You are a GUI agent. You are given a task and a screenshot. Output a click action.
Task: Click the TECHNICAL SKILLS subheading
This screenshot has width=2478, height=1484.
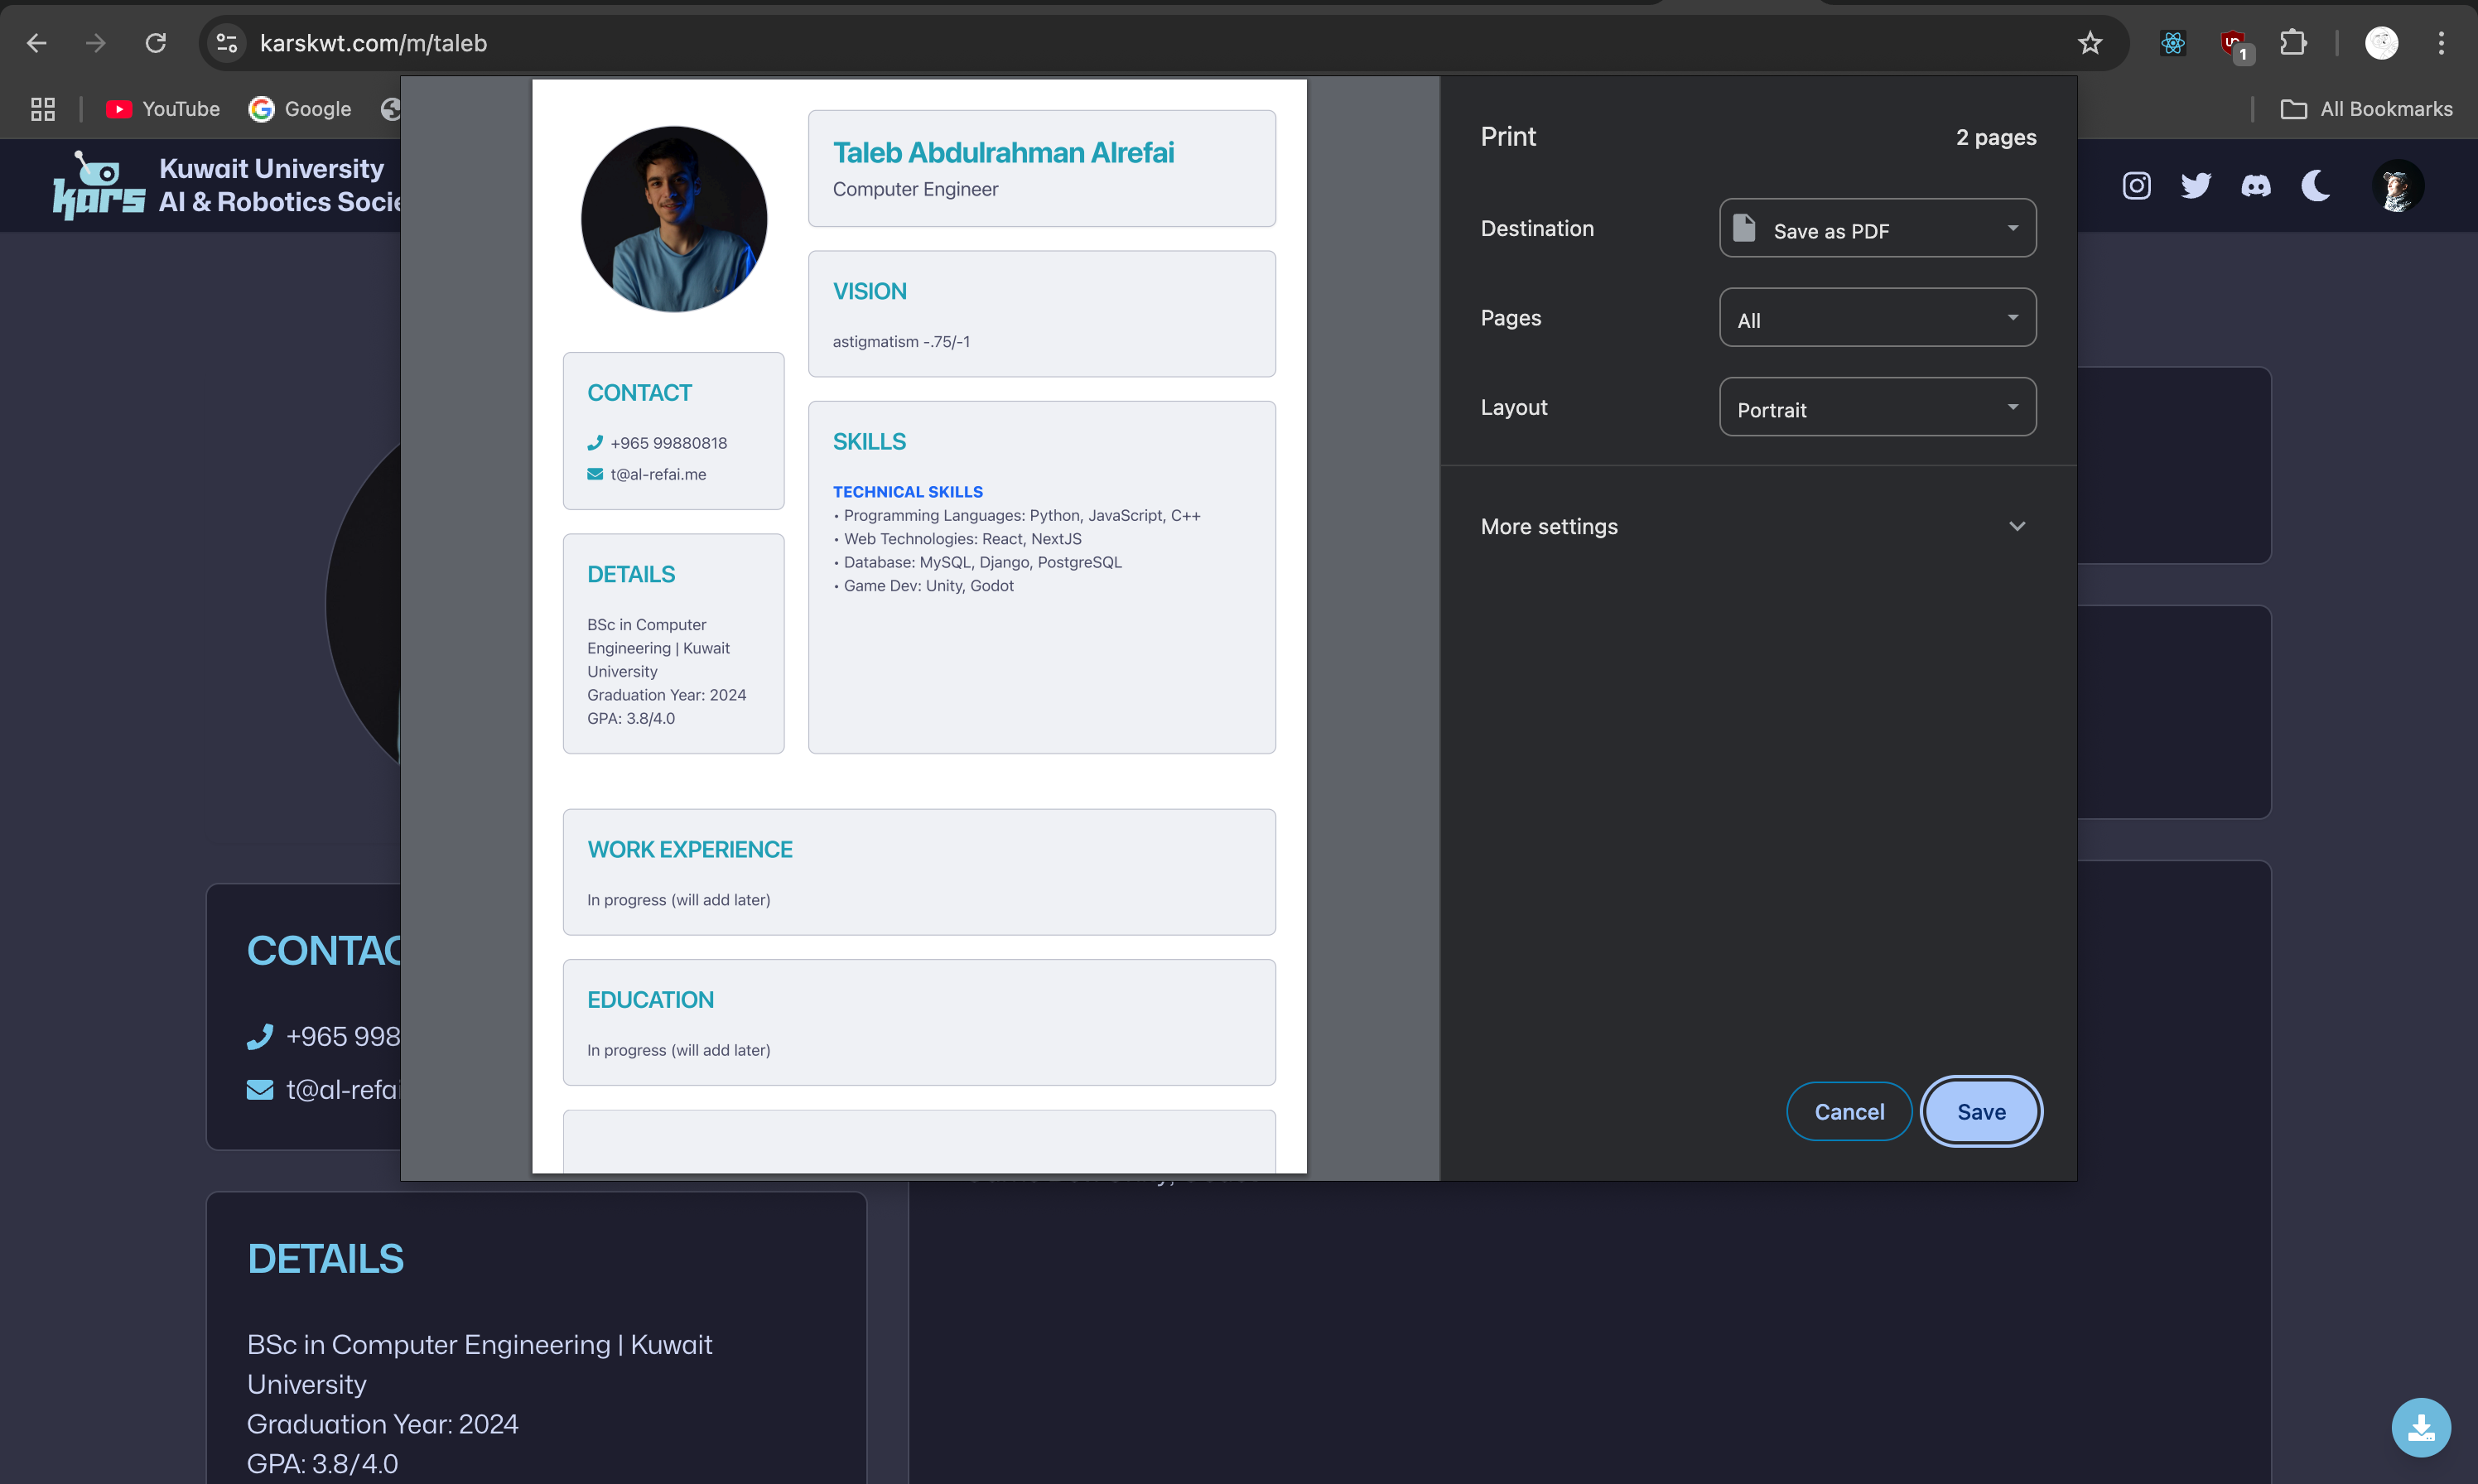[x=908, y=492]
